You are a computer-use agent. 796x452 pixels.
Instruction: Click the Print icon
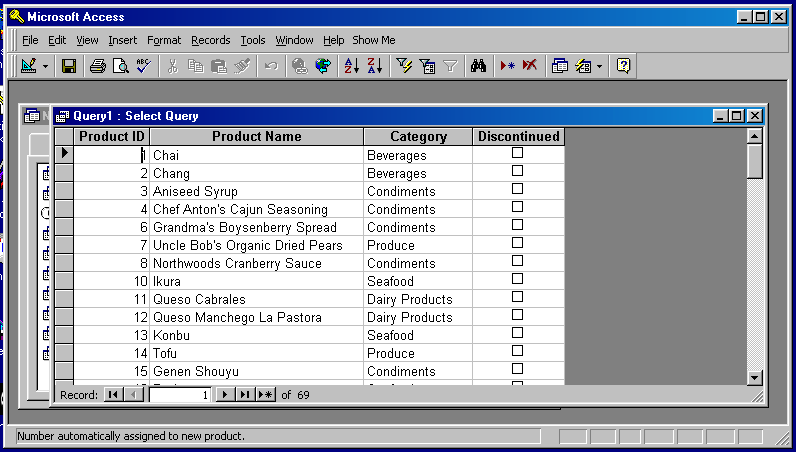click(97, 66)
